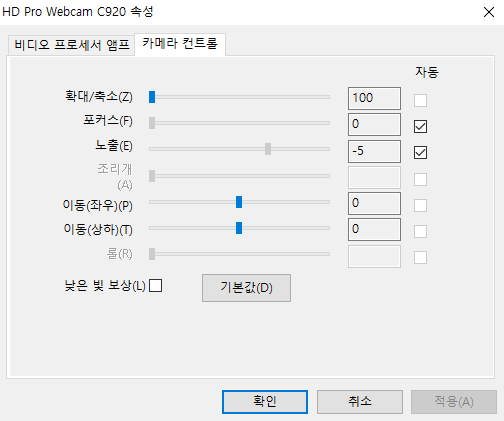Cancel the dialog with 취소
The height and width of the screenshot is (421, 504).
point(360,402)
